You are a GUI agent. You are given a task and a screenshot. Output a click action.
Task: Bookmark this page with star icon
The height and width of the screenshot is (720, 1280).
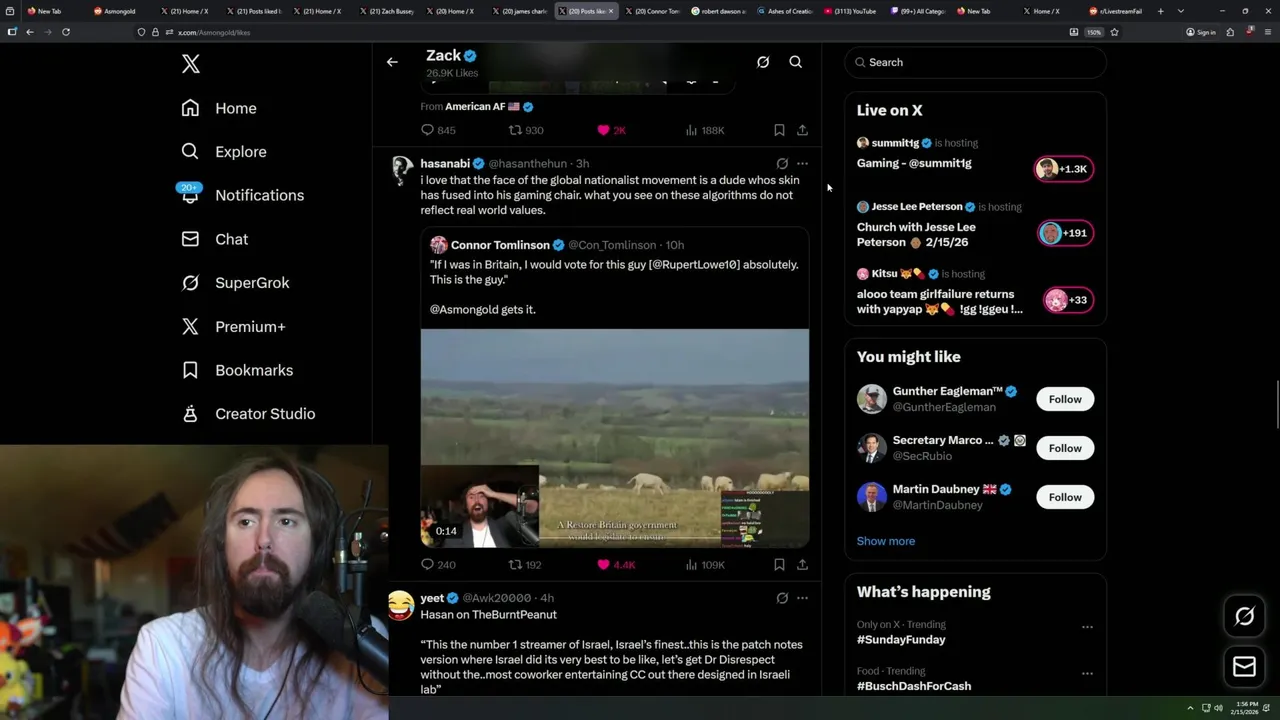1114,32
